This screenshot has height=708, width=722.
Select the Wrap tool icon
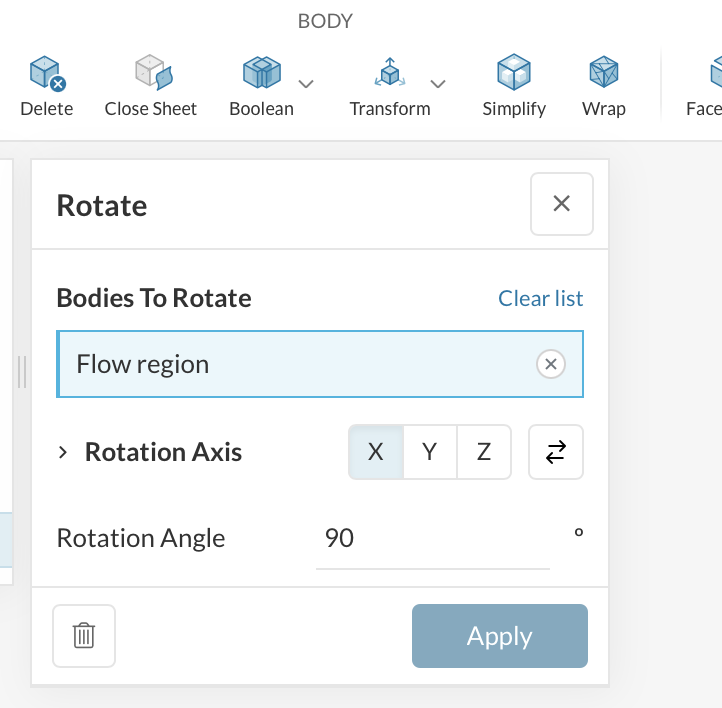603,74
